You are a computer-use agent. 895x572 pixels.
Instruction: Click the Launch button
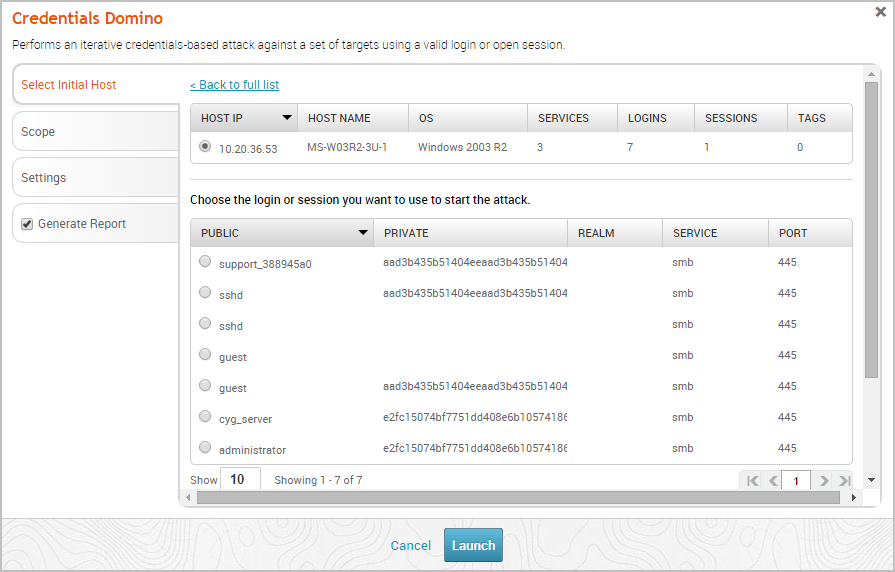[473, 546]
